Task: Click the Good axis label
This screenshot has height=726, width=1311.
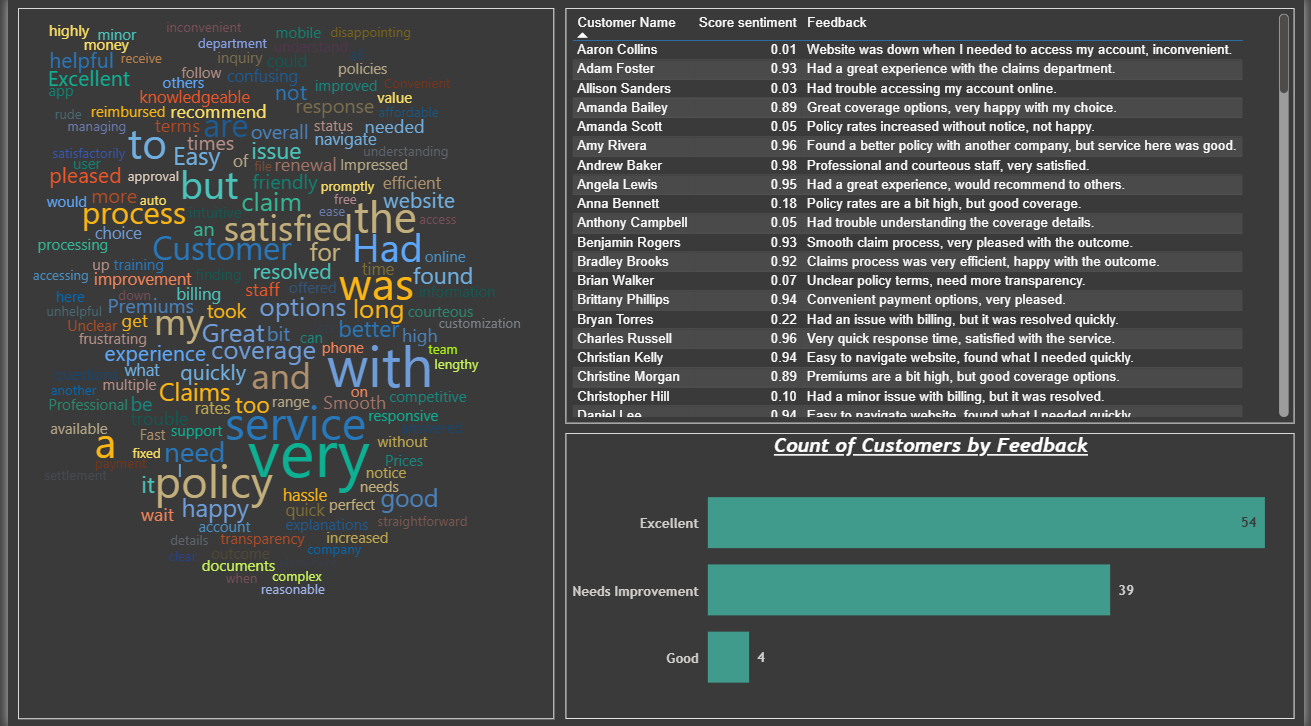Action: [683, 657]
